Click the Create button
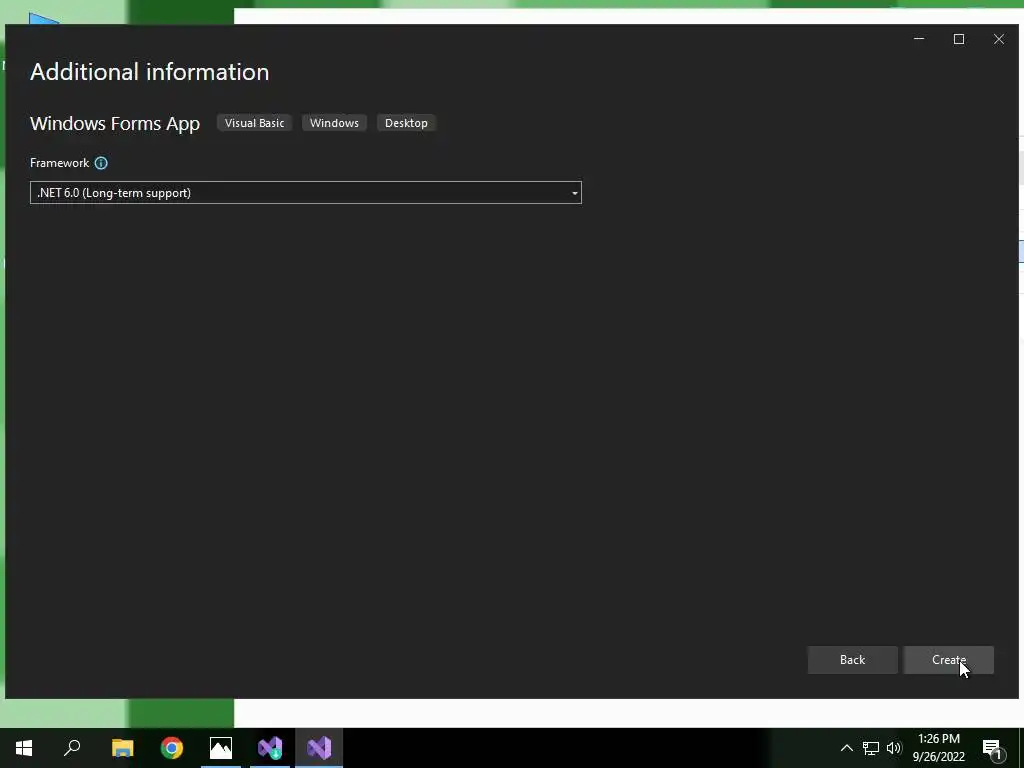The image size is (1024, 768). (x=948, y=660)
